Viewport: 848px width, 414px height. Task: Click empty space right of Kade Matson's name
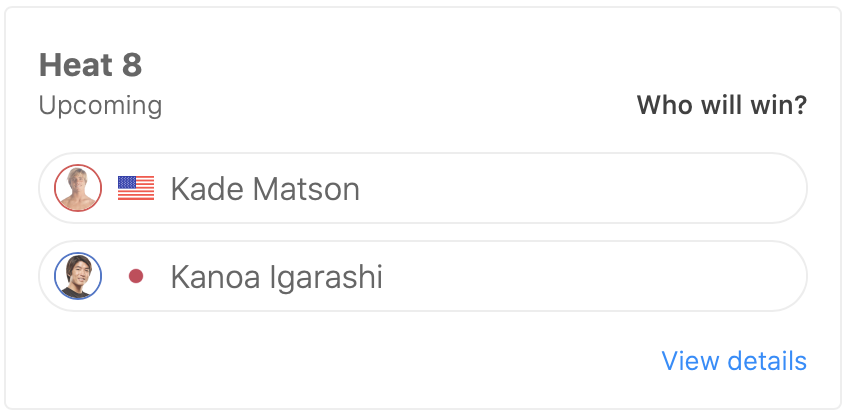[x=580, y=188]
